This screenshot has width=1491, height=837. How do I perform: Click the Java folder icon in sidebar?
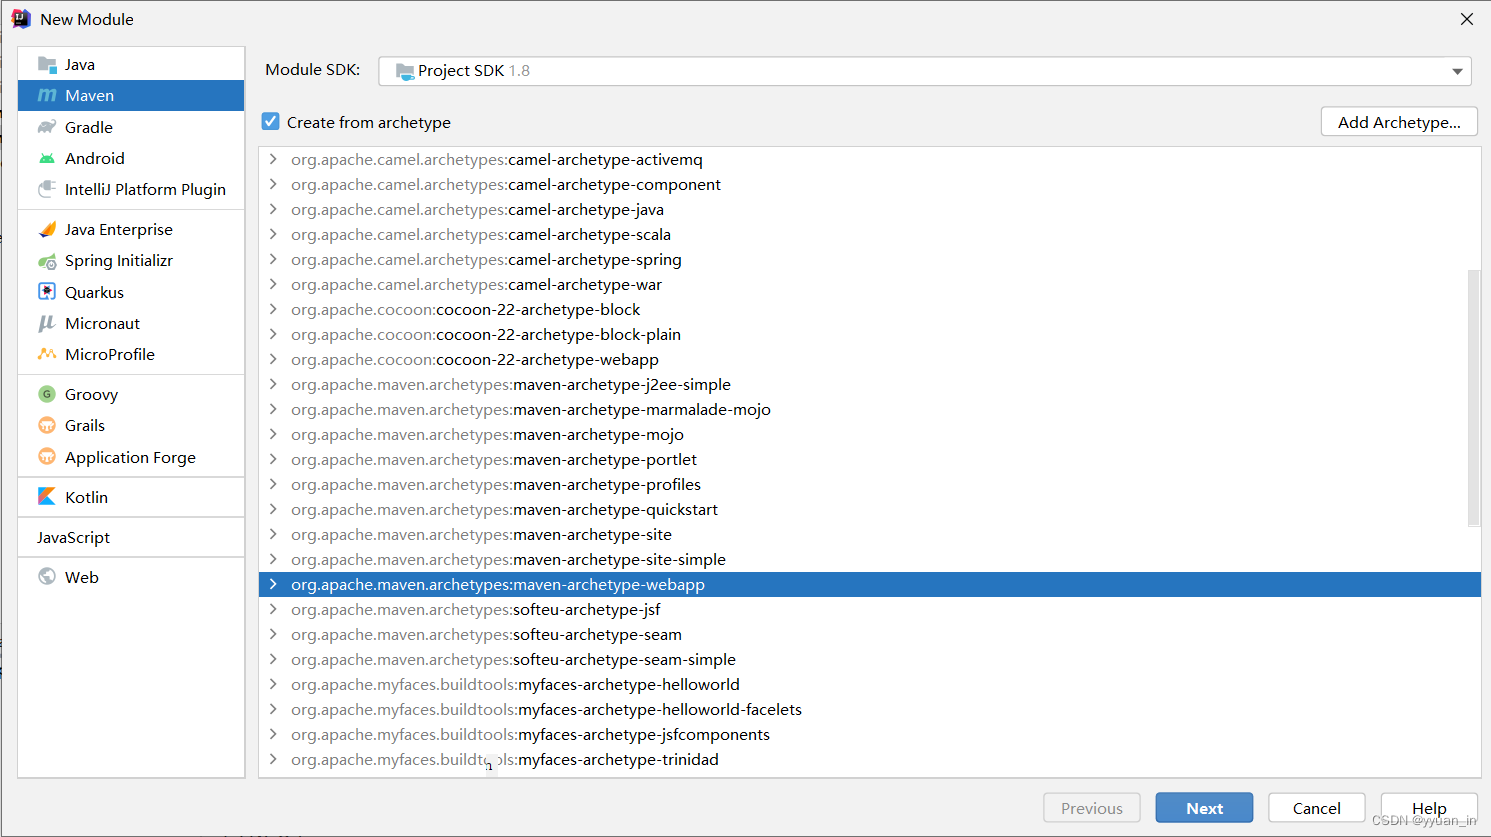coord(47,65)
